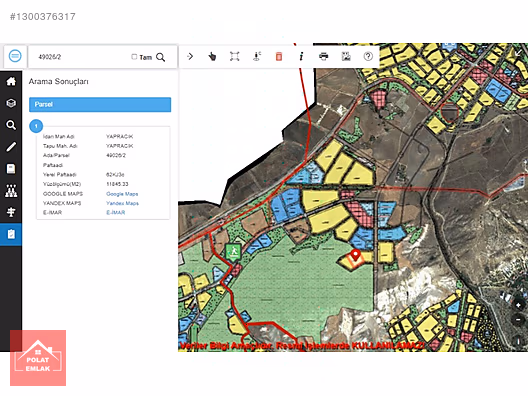528x396 pixels.
Task: Click the red location pin on map
Action: coord(355,255)
